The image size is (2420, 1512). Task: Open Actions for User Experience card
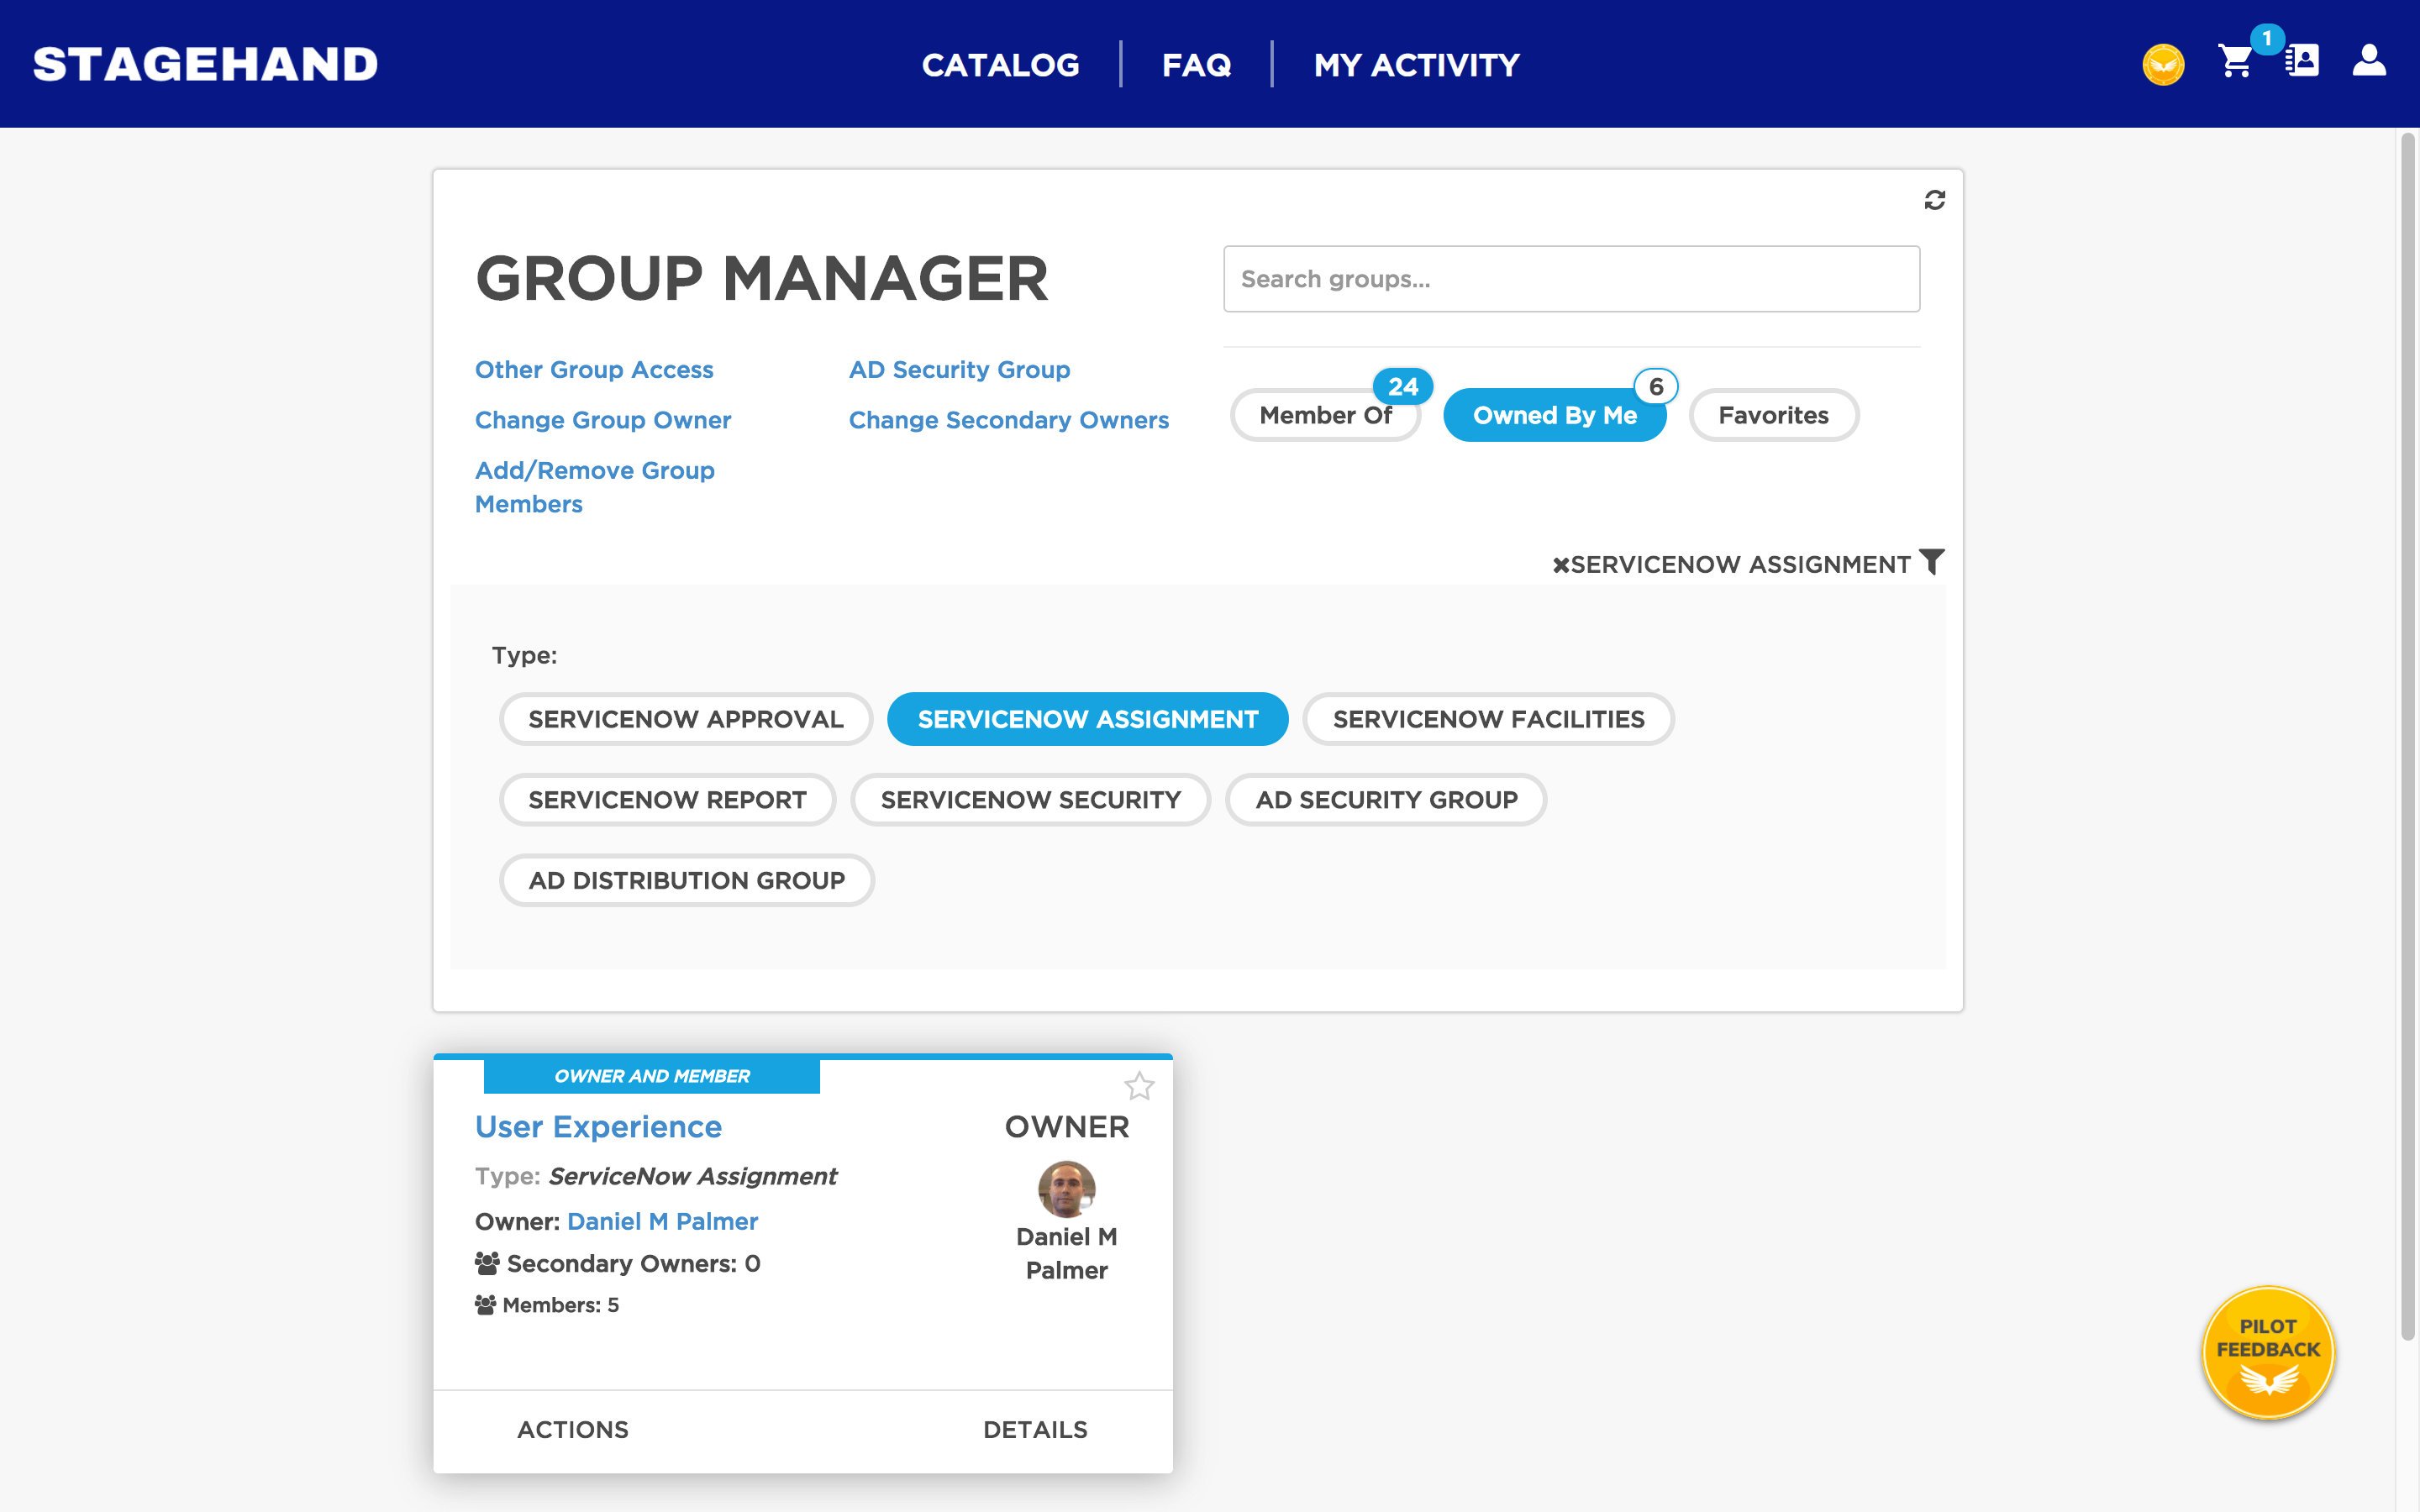573,1430
